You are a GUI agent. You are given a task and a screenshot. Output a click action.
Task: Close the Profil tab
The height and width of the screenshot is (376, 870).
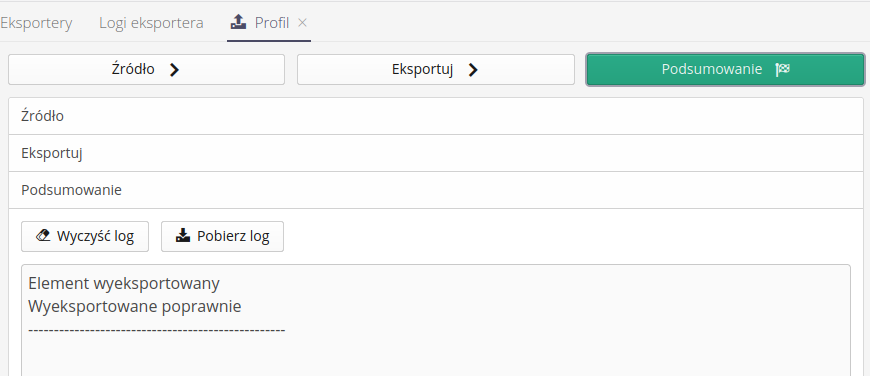point(302,23)
